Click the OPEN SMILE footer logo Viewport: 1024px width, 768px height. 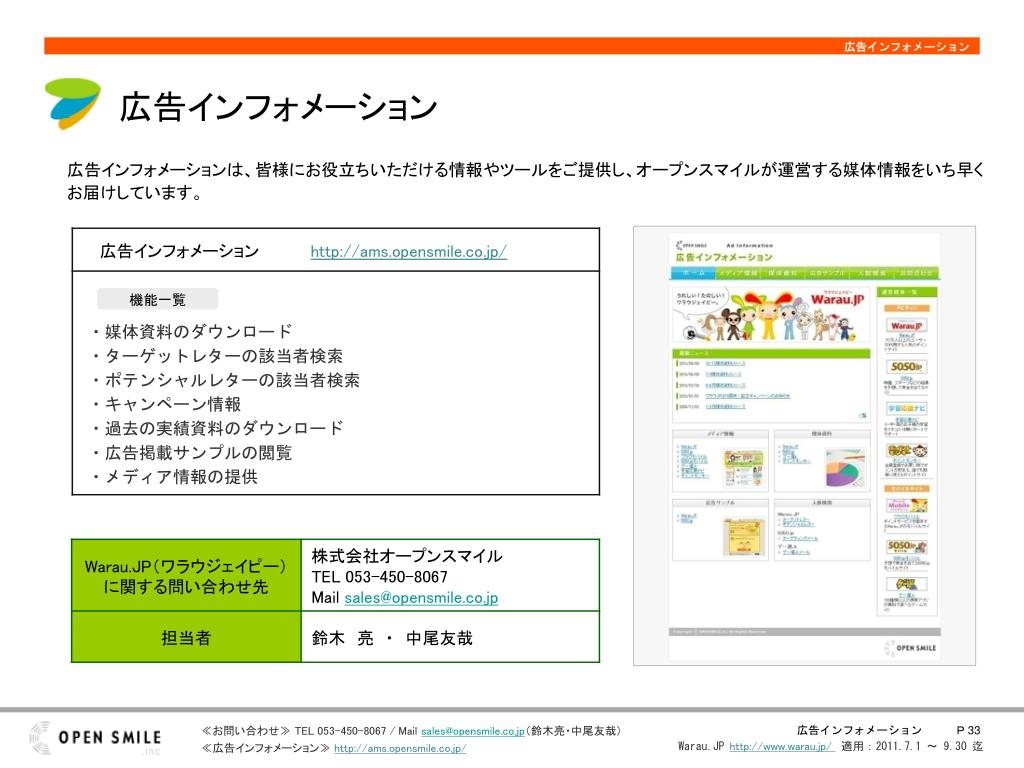96,738
